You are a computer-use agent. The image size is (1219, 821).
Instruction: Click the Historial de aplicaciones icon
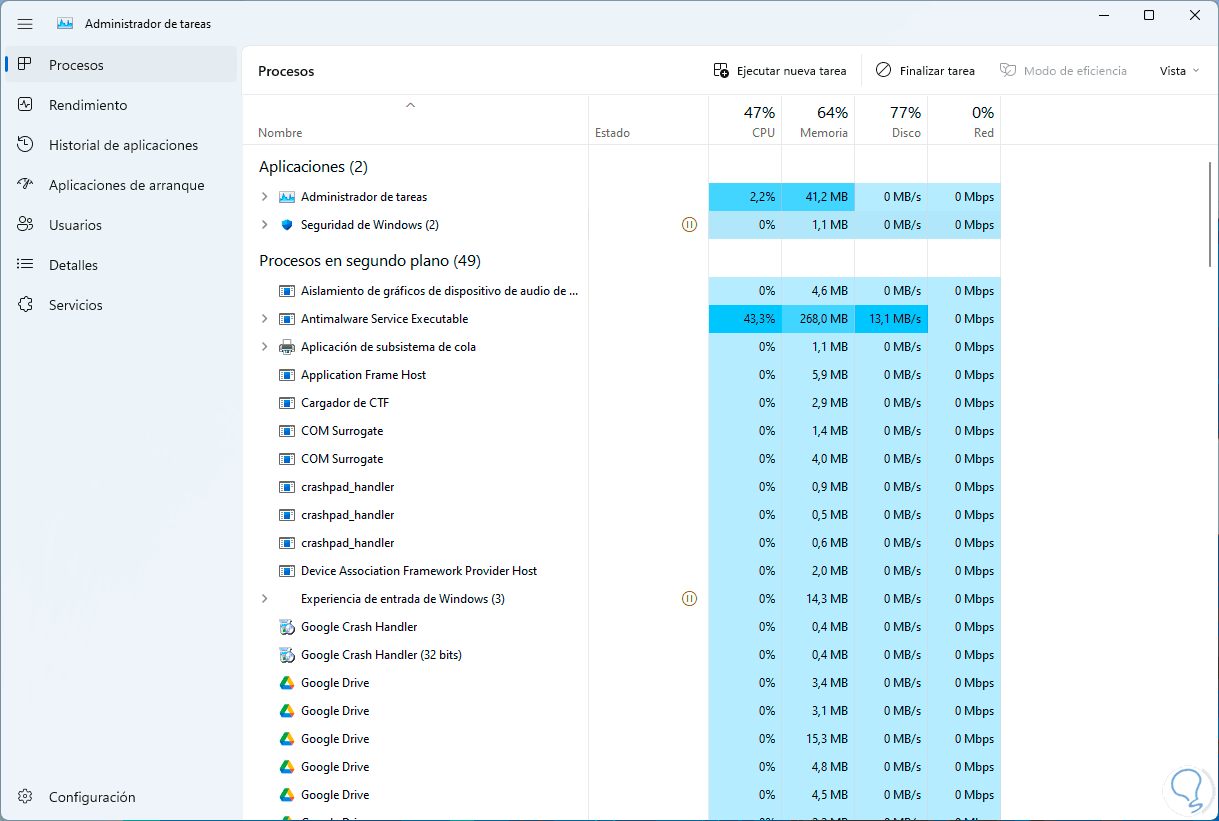26,145
